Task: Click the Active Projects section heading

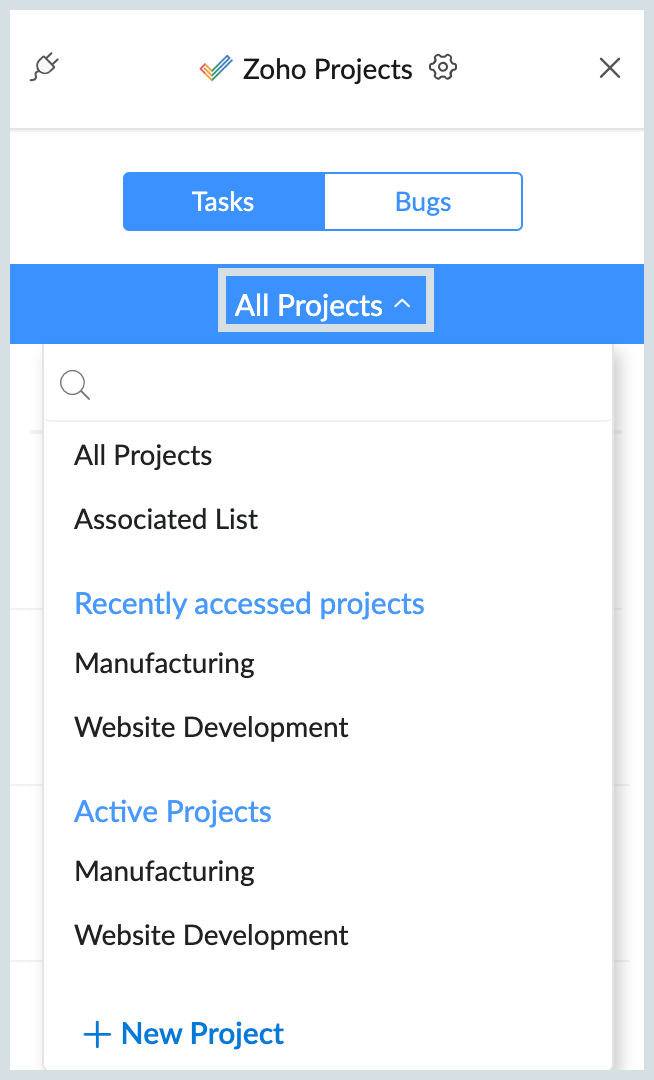Action: click(x=173, y=811)
